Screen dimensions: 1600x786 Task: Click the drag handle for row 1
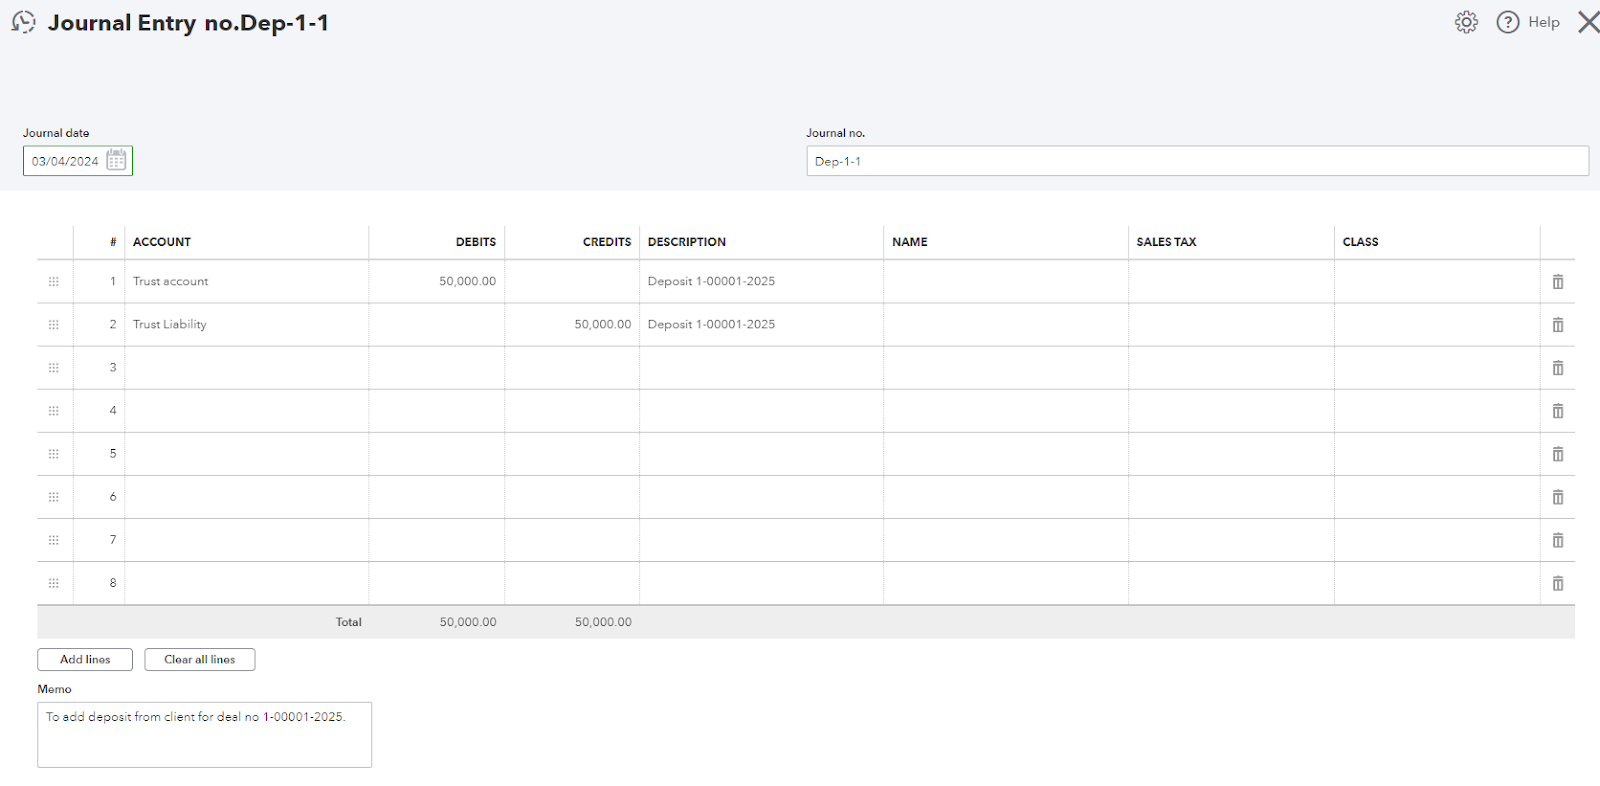[54, 282]
